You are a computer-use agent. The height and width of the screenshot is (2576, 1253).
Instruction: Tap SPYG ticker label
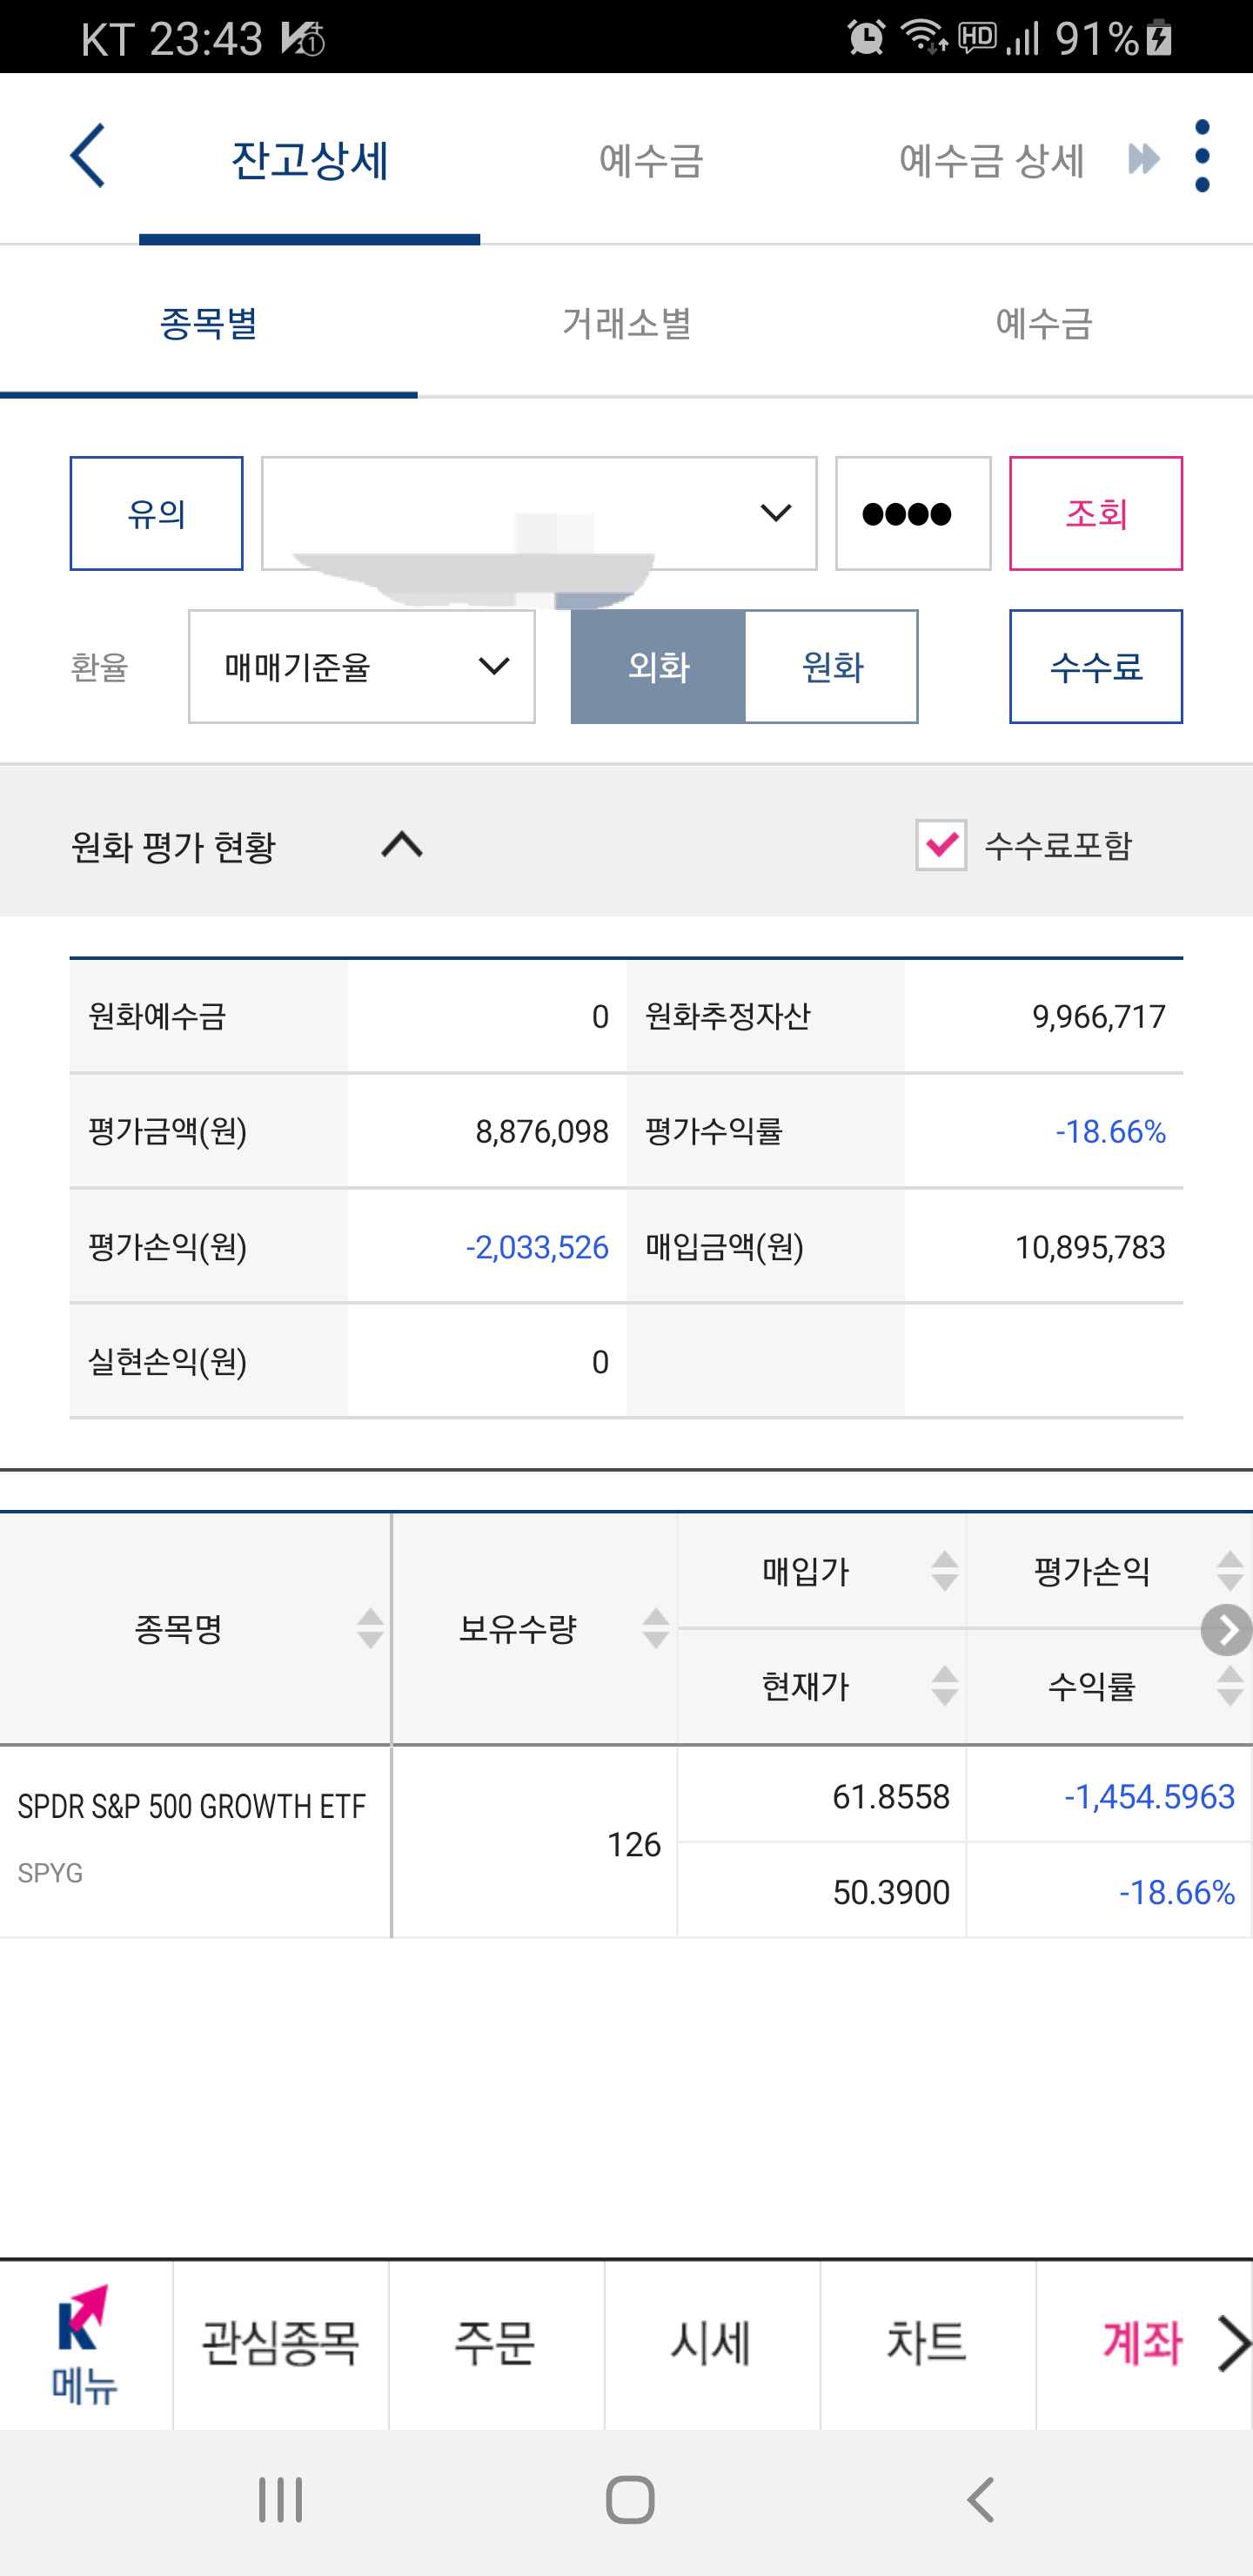click(x=50, y=1873)
